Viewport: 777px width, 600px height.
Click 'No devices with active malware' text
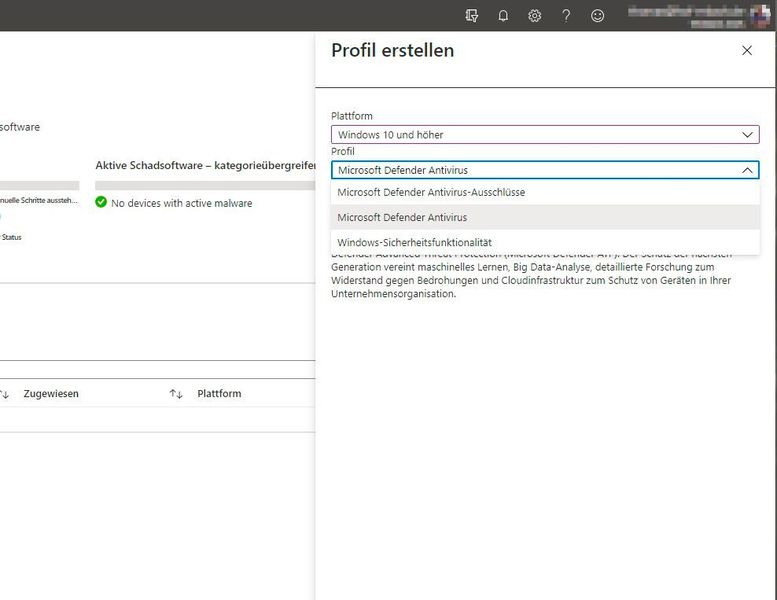[181, 203]
